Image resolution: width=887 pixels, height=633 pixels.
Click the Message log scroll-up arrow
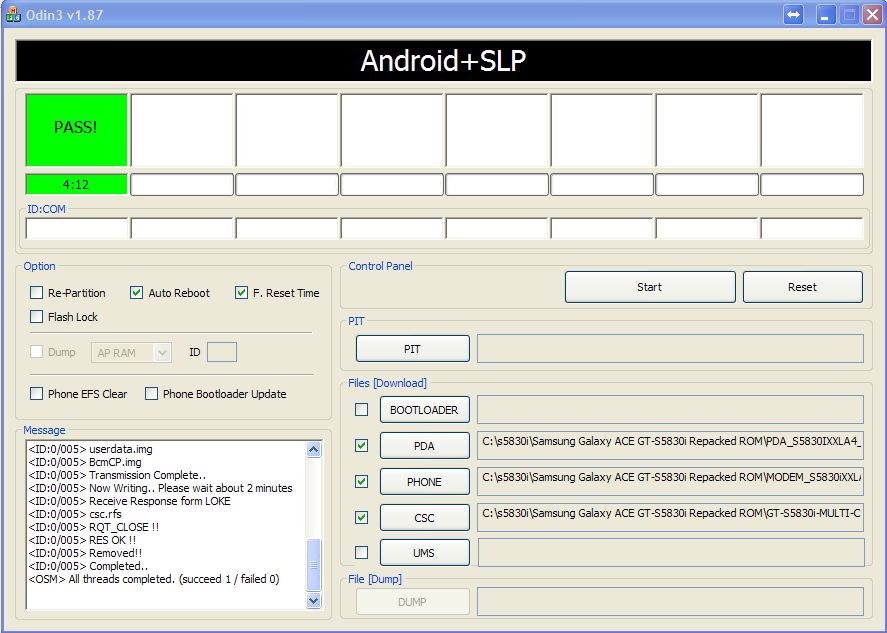coord(313,450)
